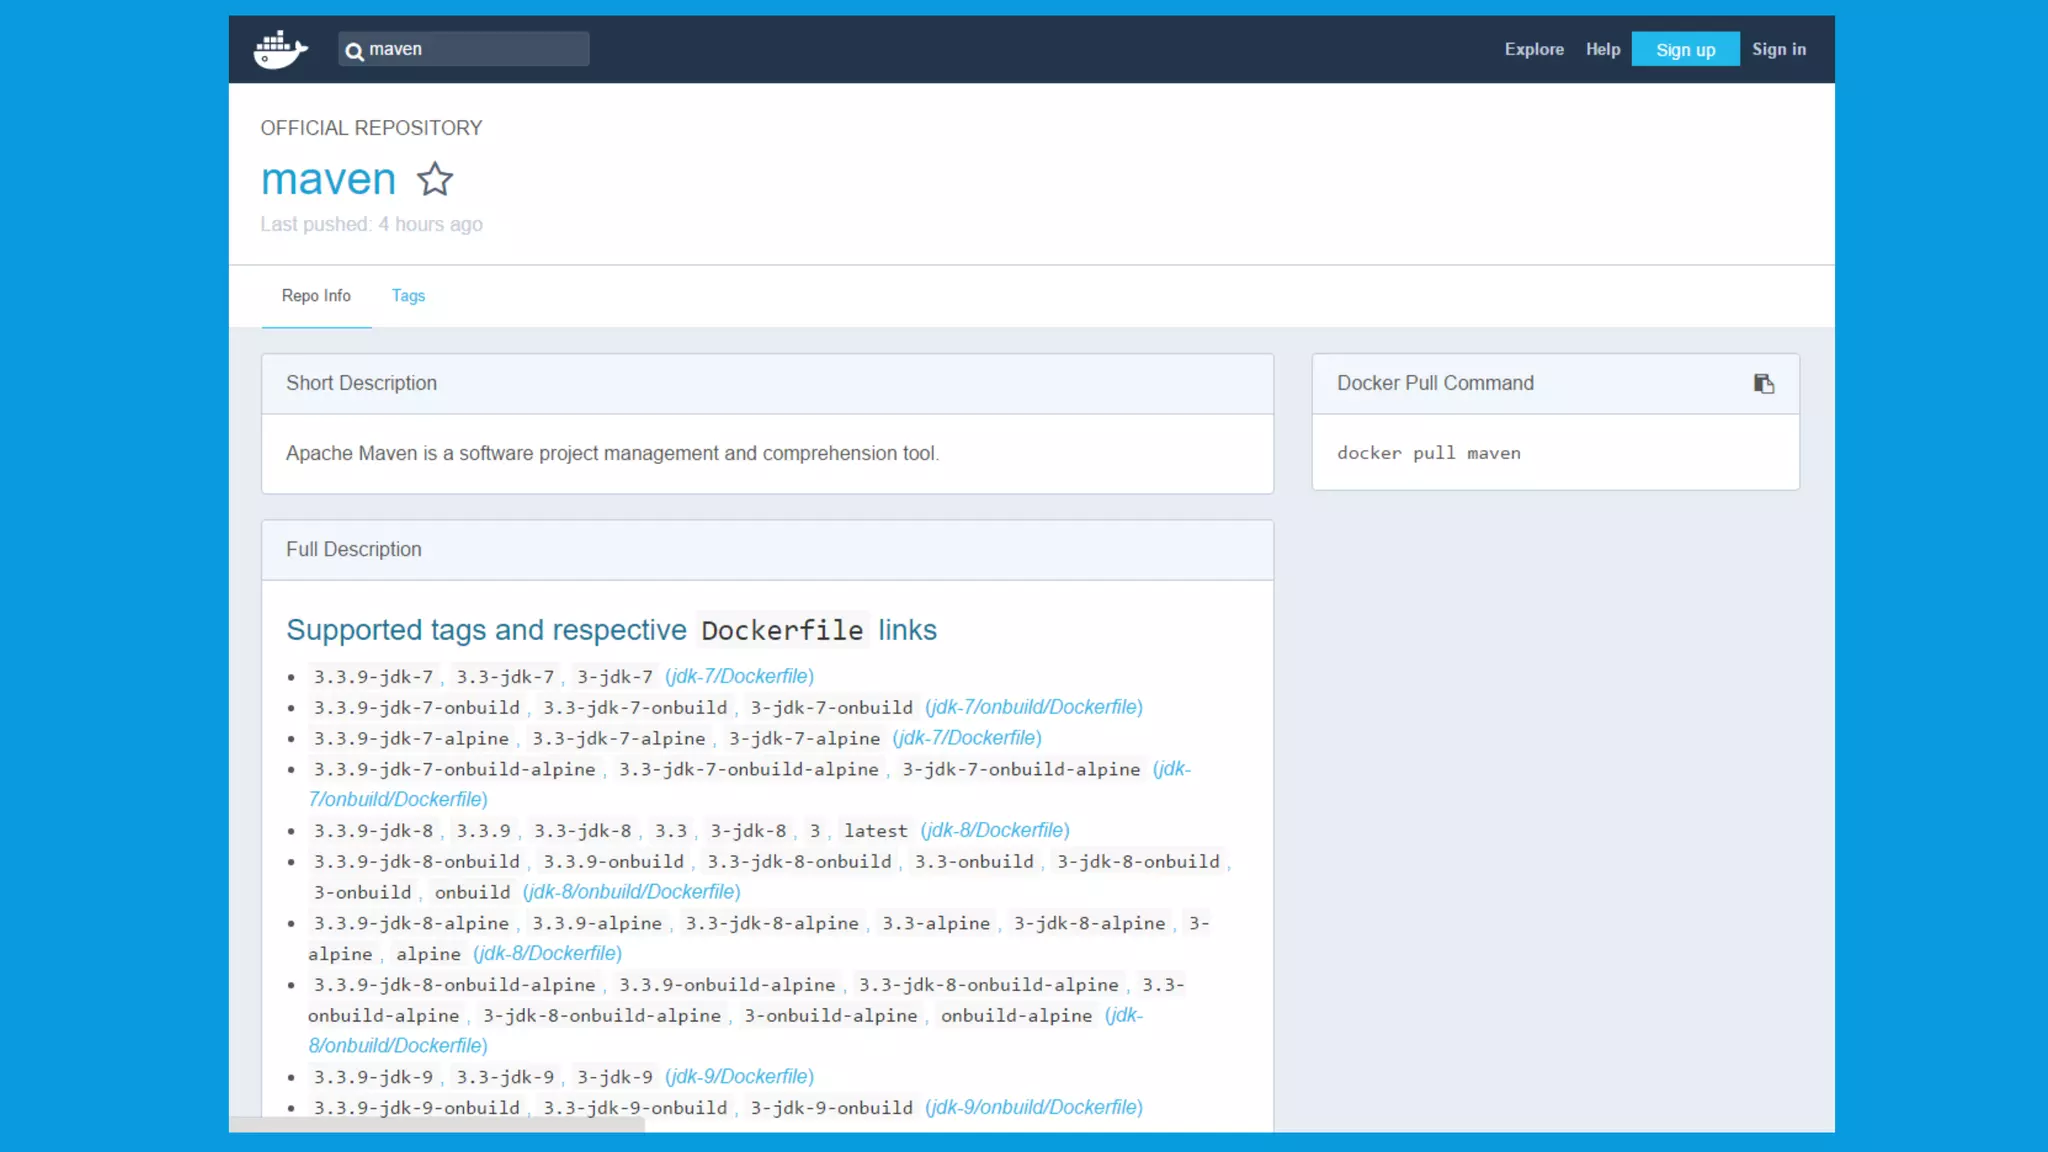This screenshot has height=1152, width=2048.
Task: Open the first jdk-7/Dockerfile link
Action: click(x=739, y=677)
